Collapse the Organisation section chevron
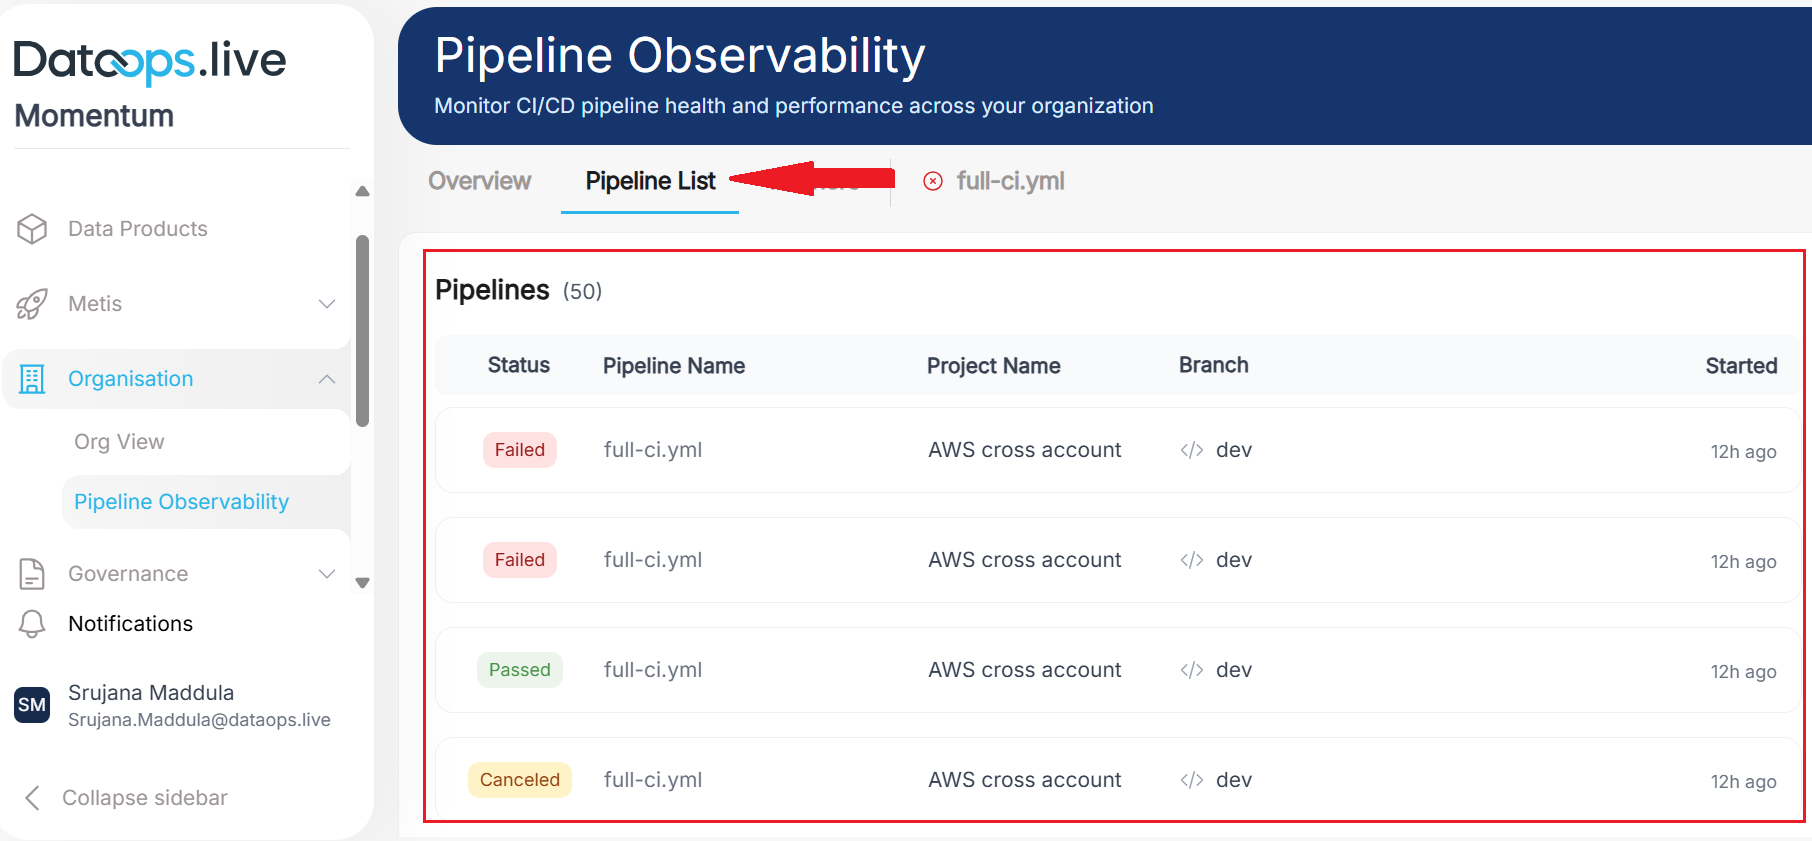The image size is (1812, 841). [327, 379]
